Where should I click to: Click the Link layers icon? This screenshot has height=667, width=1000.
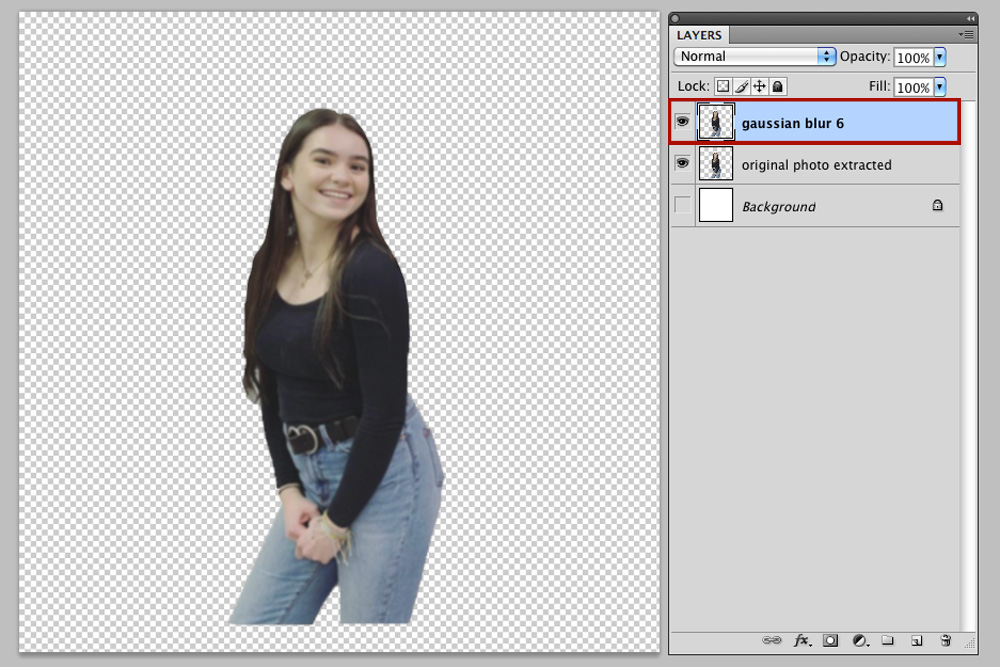pyautogui.click(x=771, y=640)
